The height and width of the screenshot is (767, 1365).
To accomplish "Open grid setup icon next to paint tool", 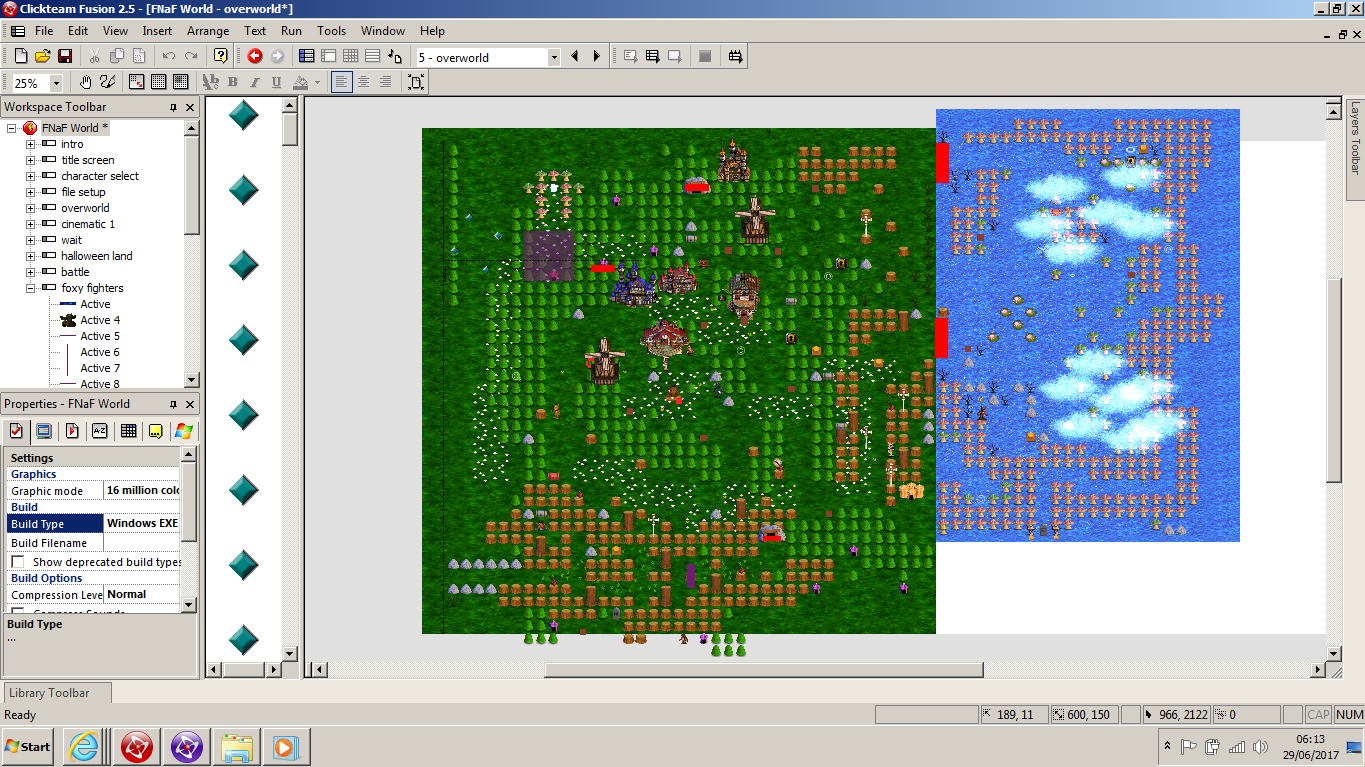I will [x=137, y=82].
